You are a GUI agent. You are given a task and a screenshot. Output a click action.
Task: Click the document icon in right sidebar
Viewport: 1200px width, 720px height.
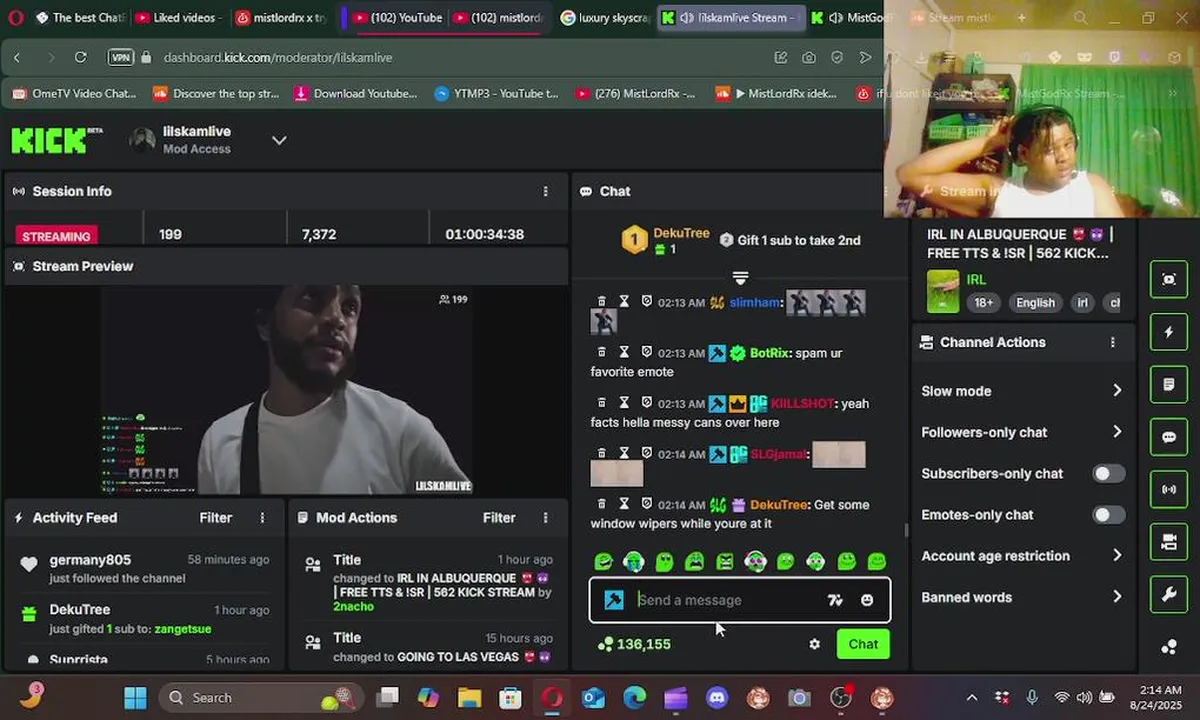1169,385
